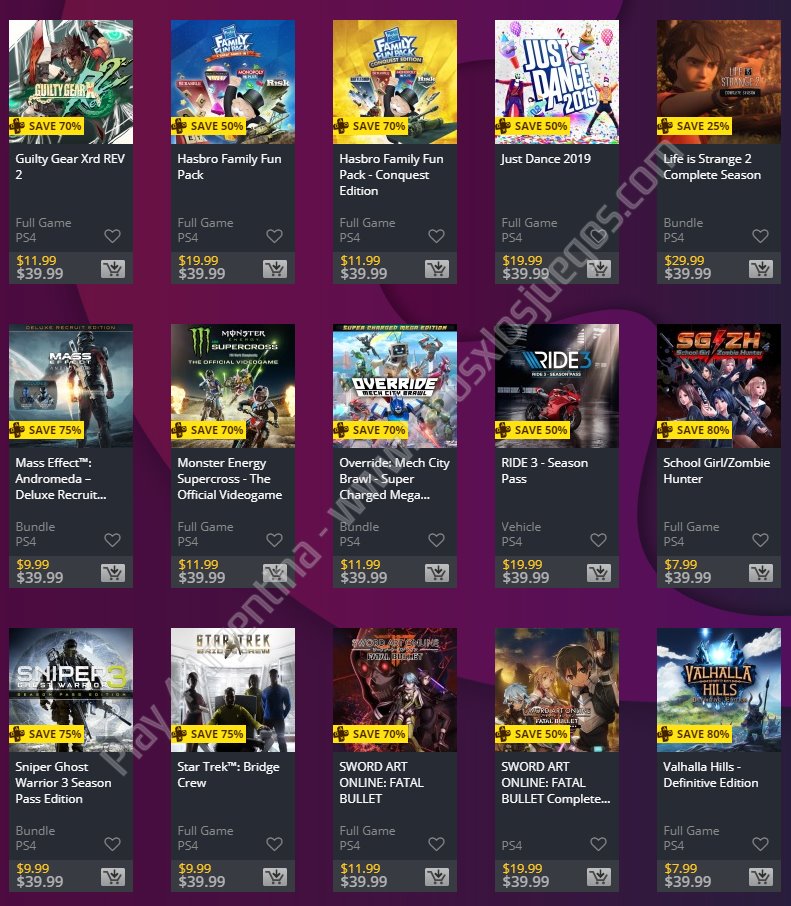
Task: Open RIDE 3 - Season Pass title link
Action: (x=545, y=470)
